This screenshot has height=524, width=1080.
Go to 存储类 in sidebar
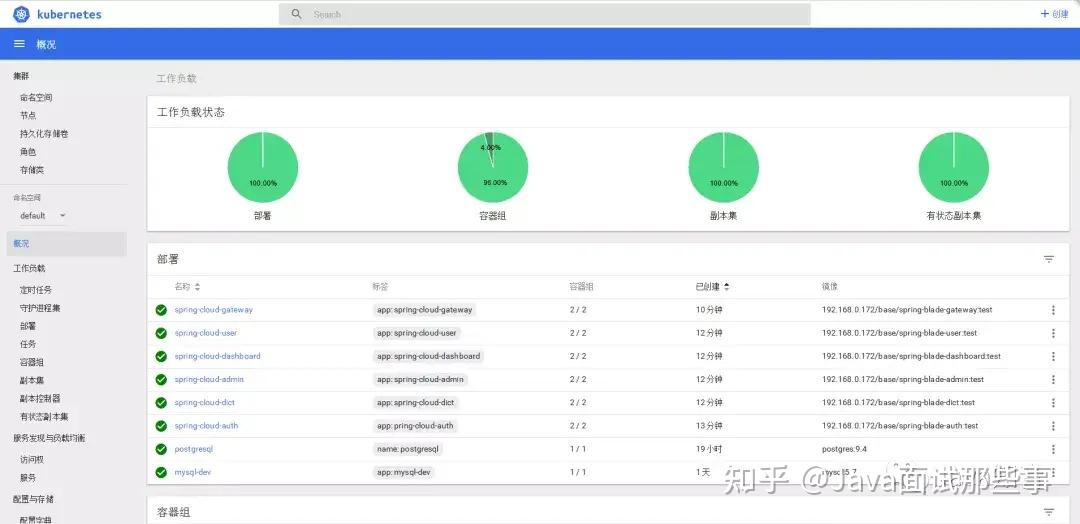[x=32, y=170]
